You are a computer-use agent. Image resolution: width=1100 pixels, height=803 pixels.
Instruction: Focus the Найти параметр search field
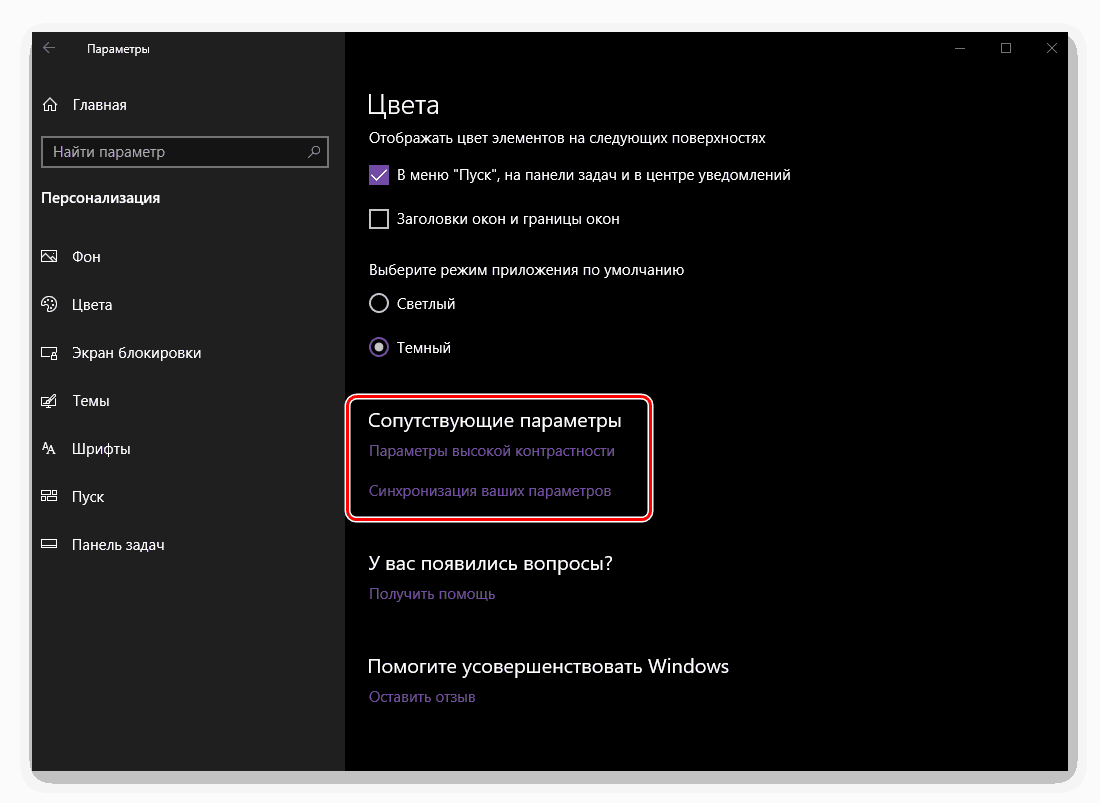(x=185, y=151)
